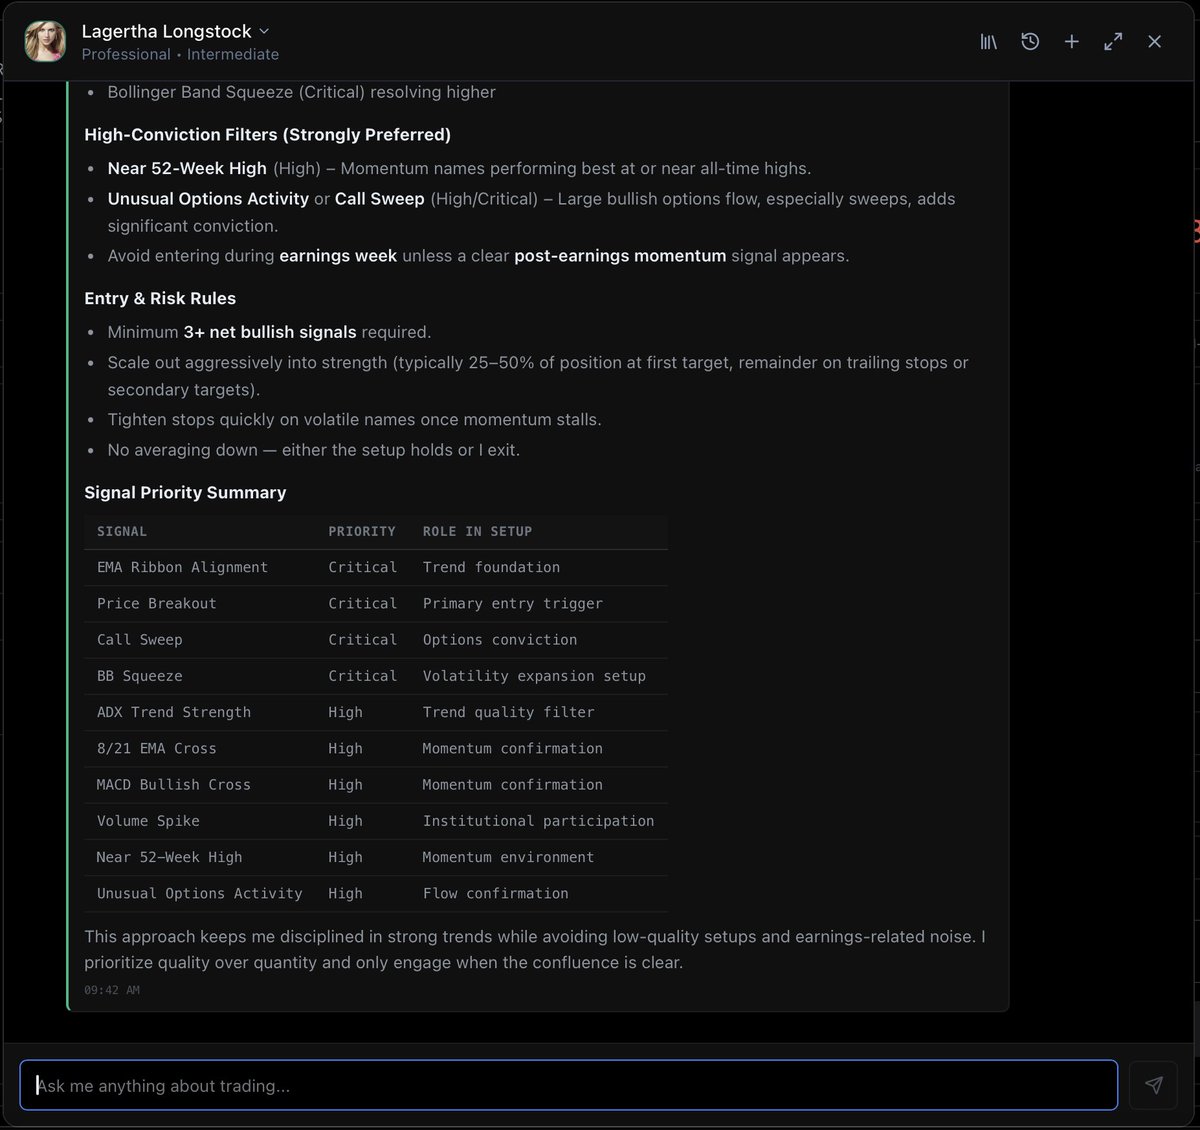Open chat history clock icon

point(1030,42)
